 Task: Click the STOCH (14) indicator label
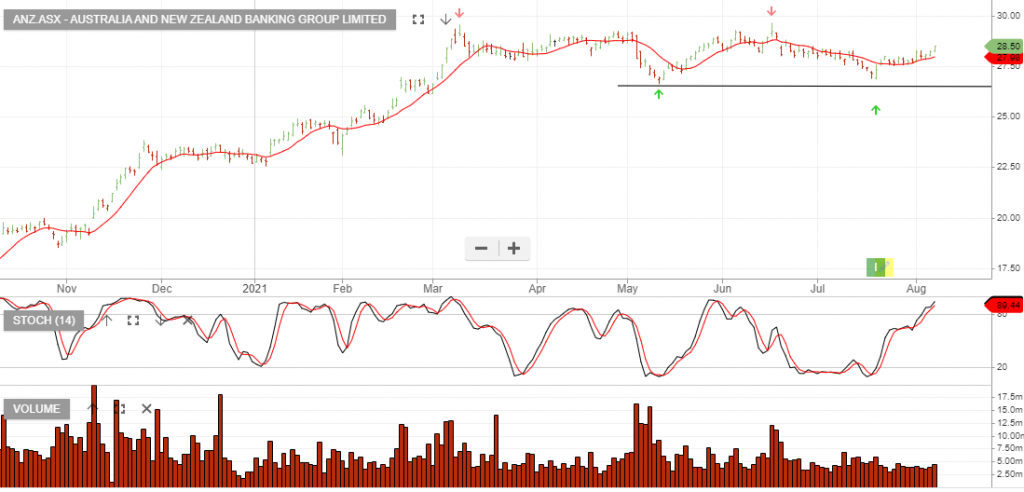pos(44,320)
